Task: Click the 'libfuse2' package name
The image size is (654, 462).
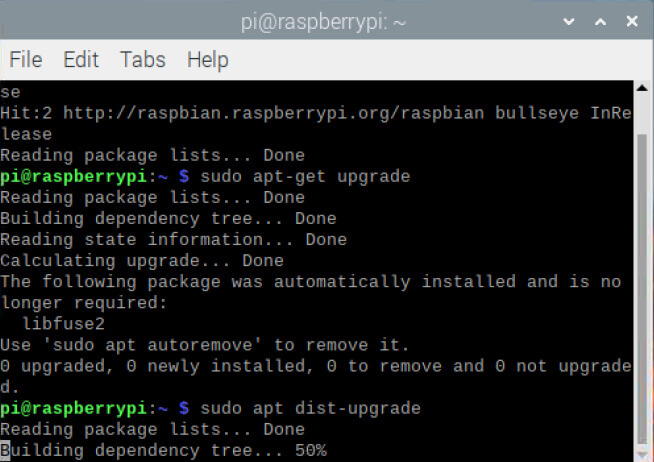Action: pos(66,324)
